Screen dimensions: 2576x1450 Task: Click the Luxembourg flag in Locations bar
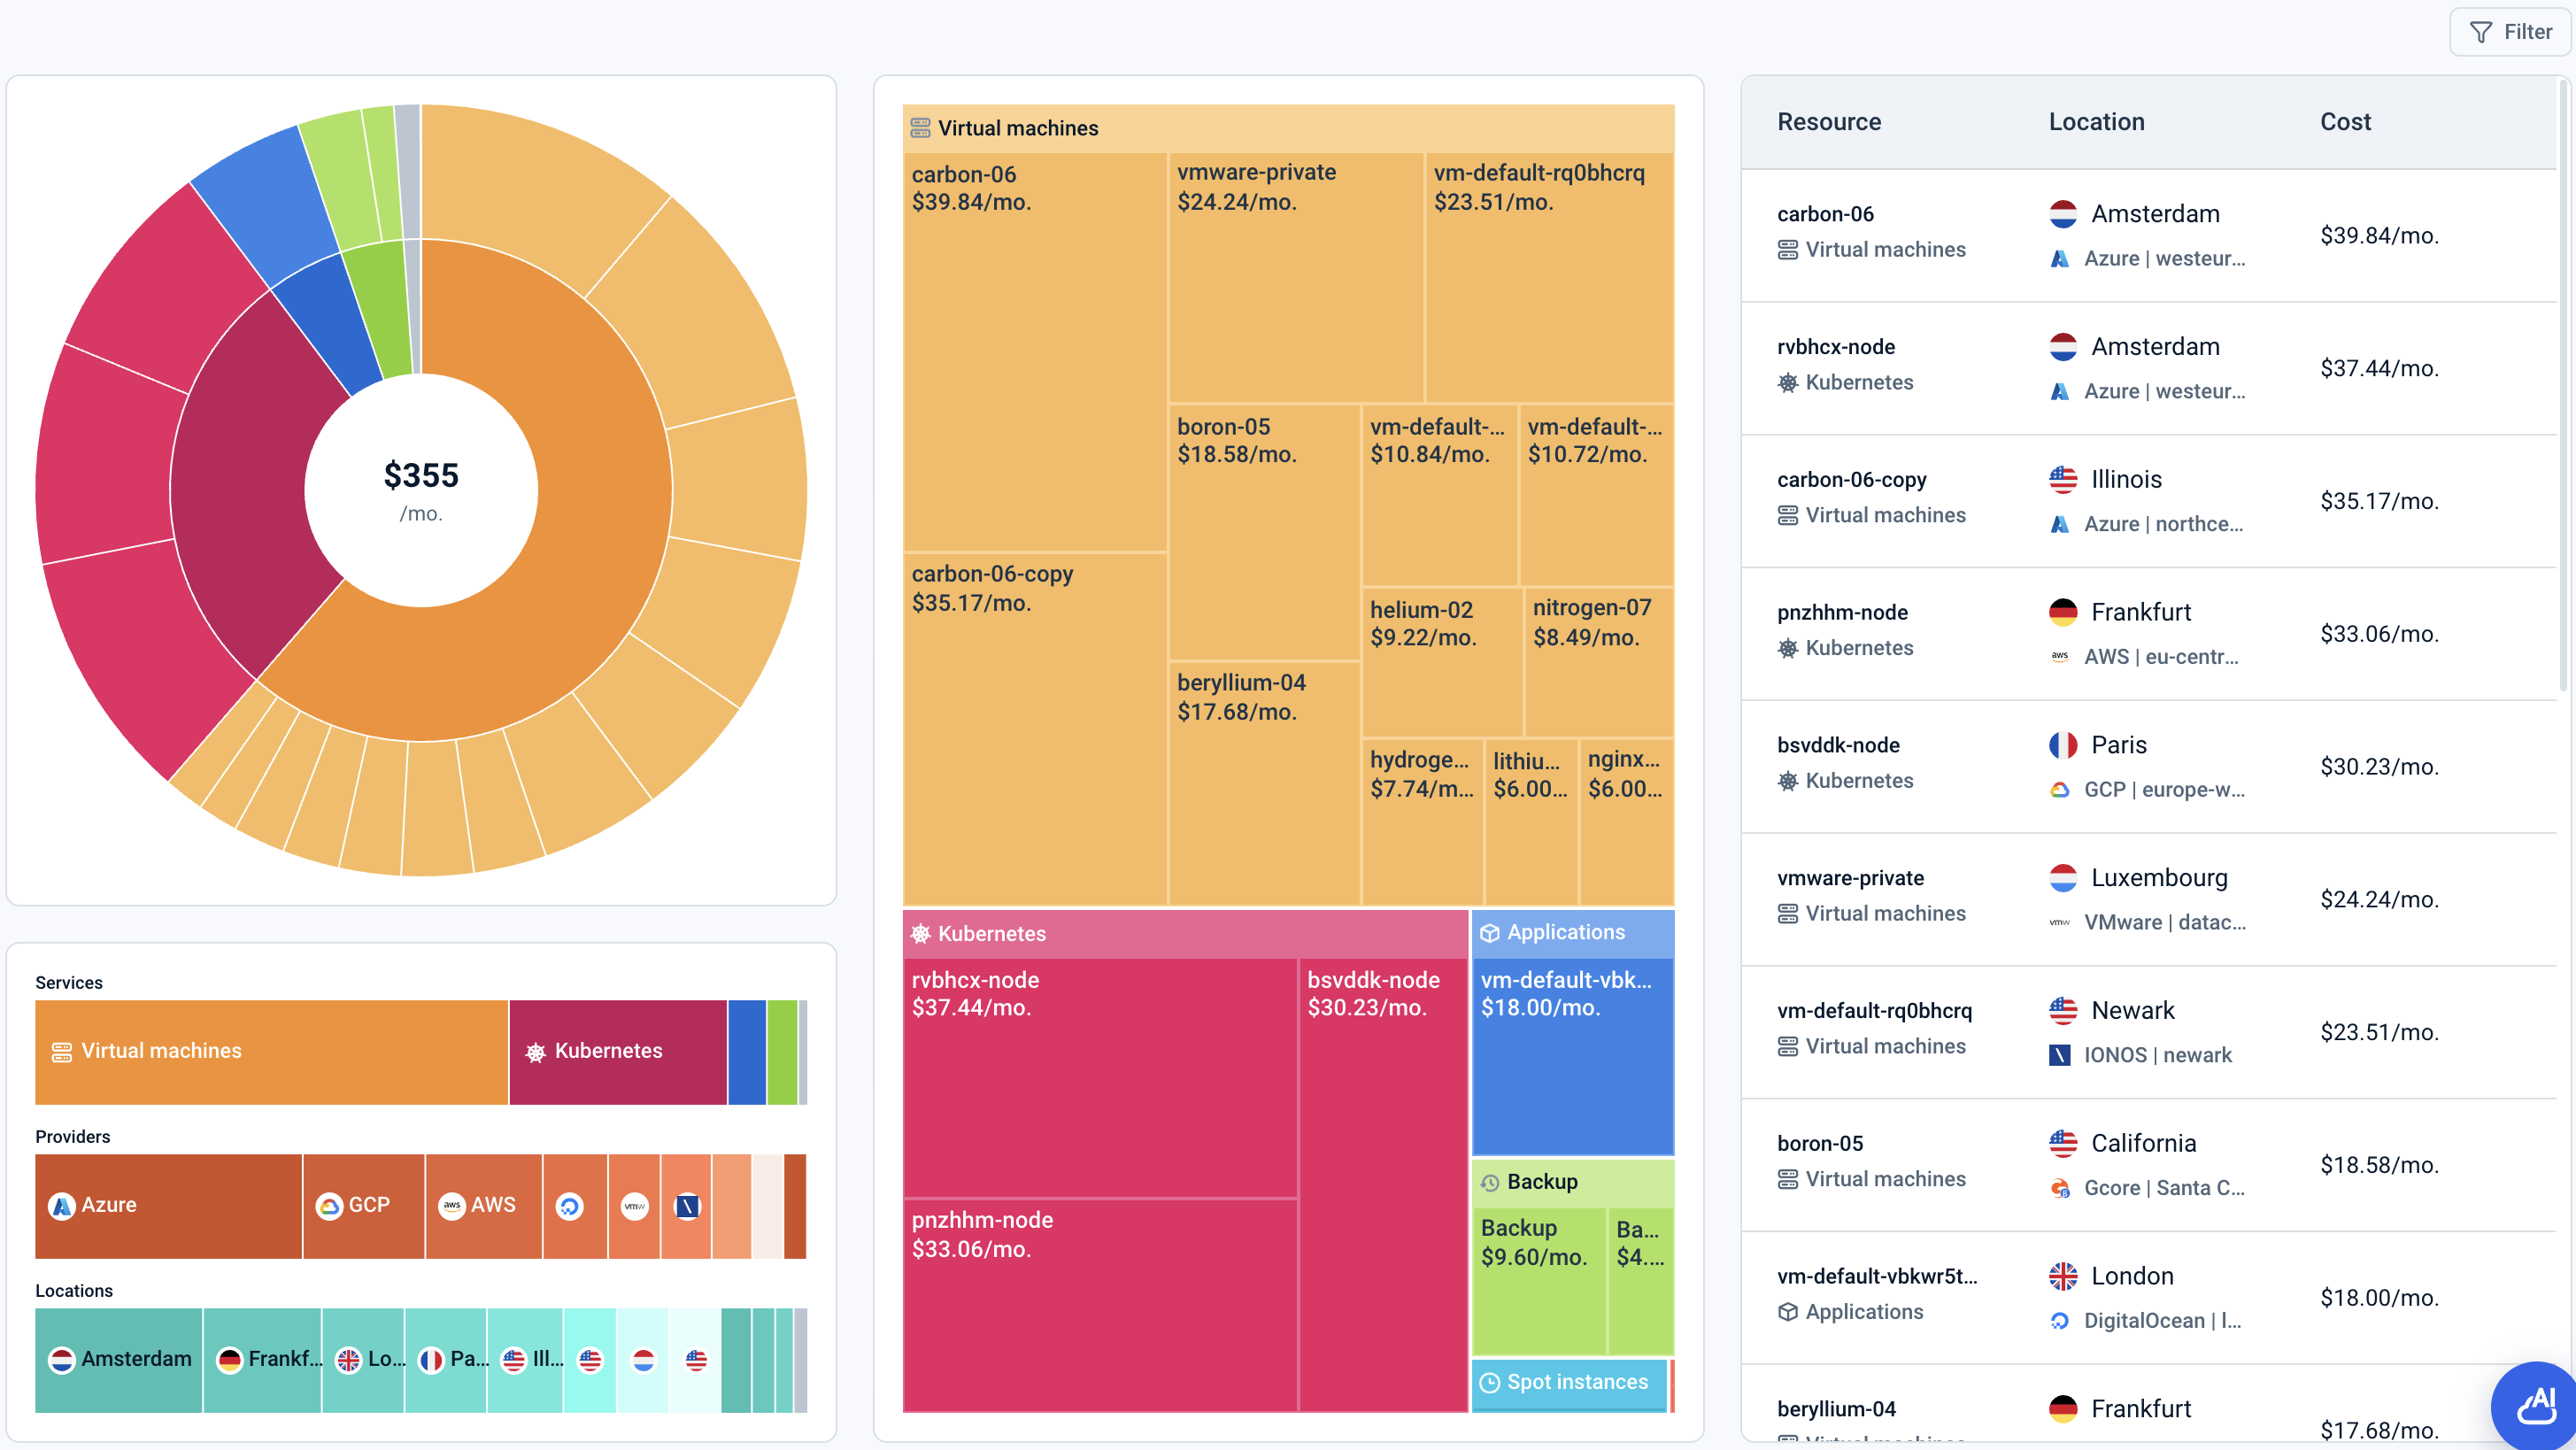644,1360
